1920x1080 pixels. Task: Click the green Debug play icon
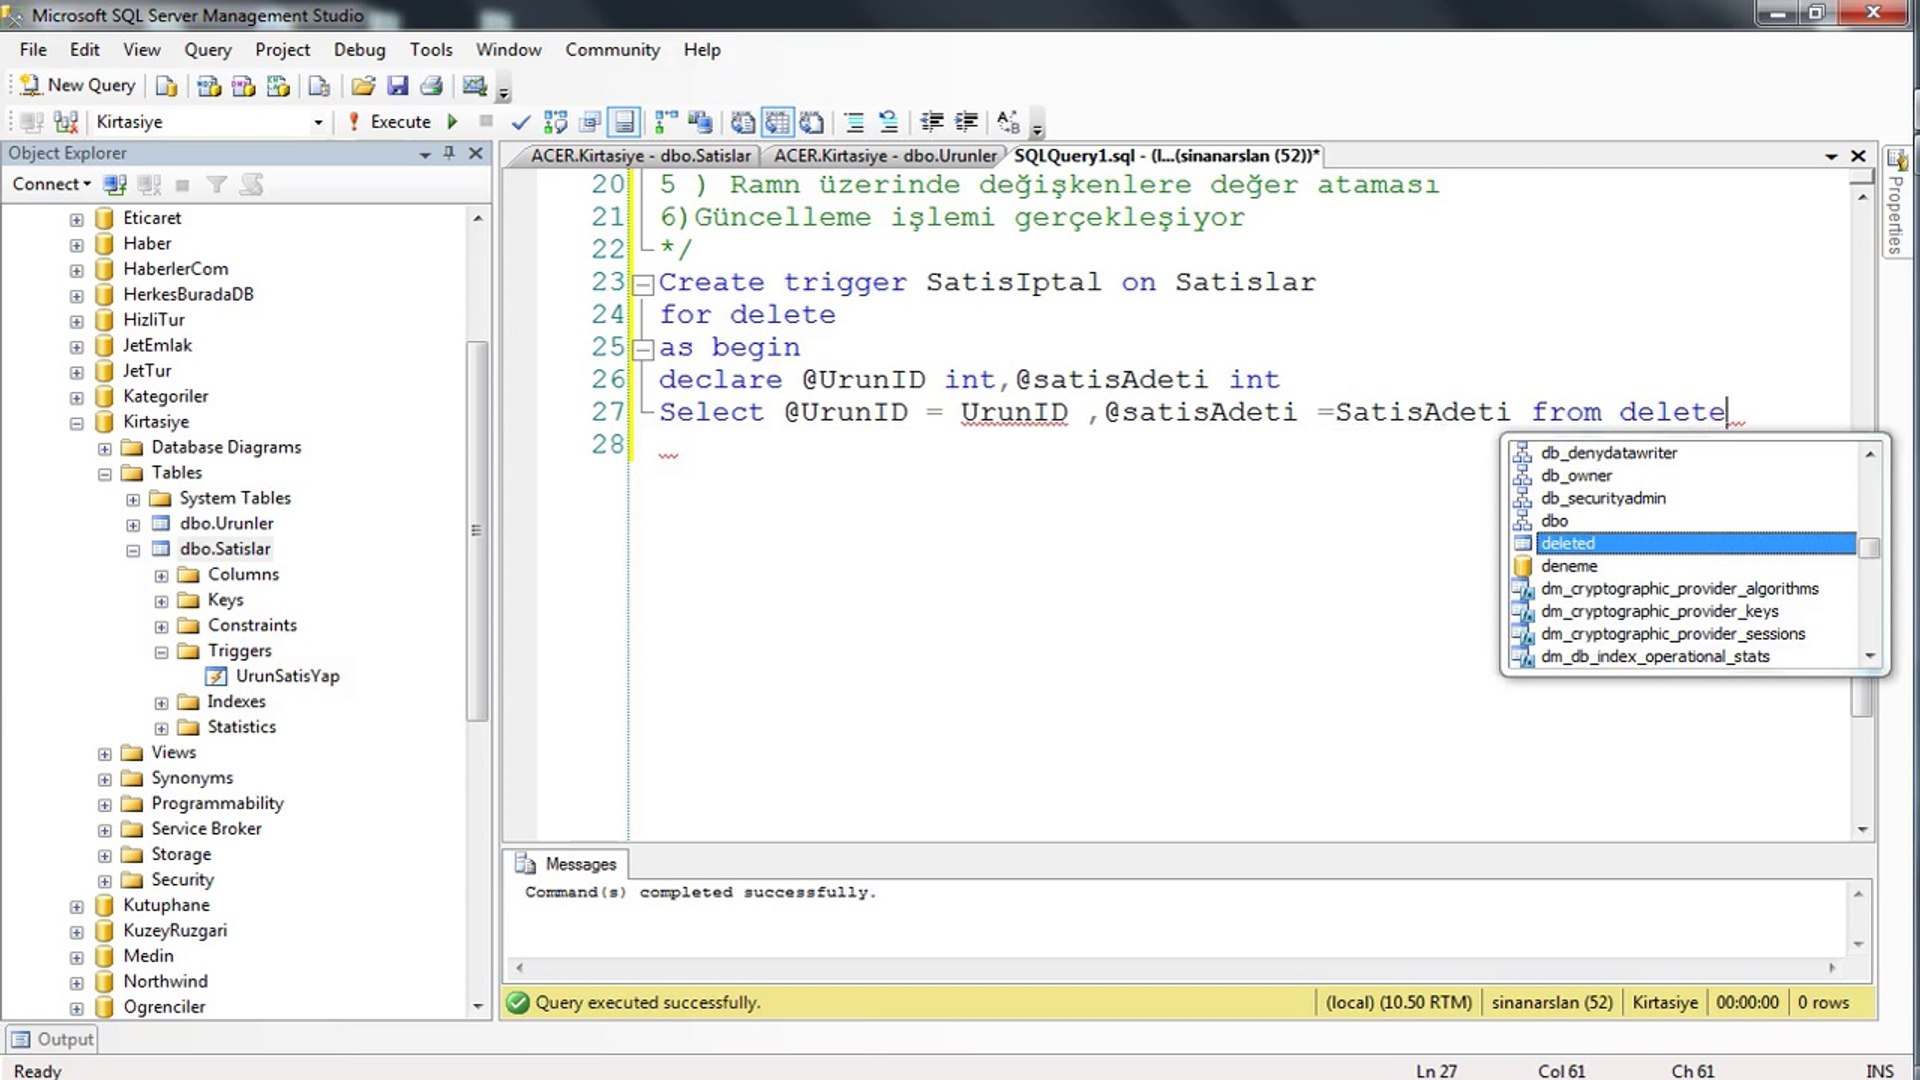point(453,122)
